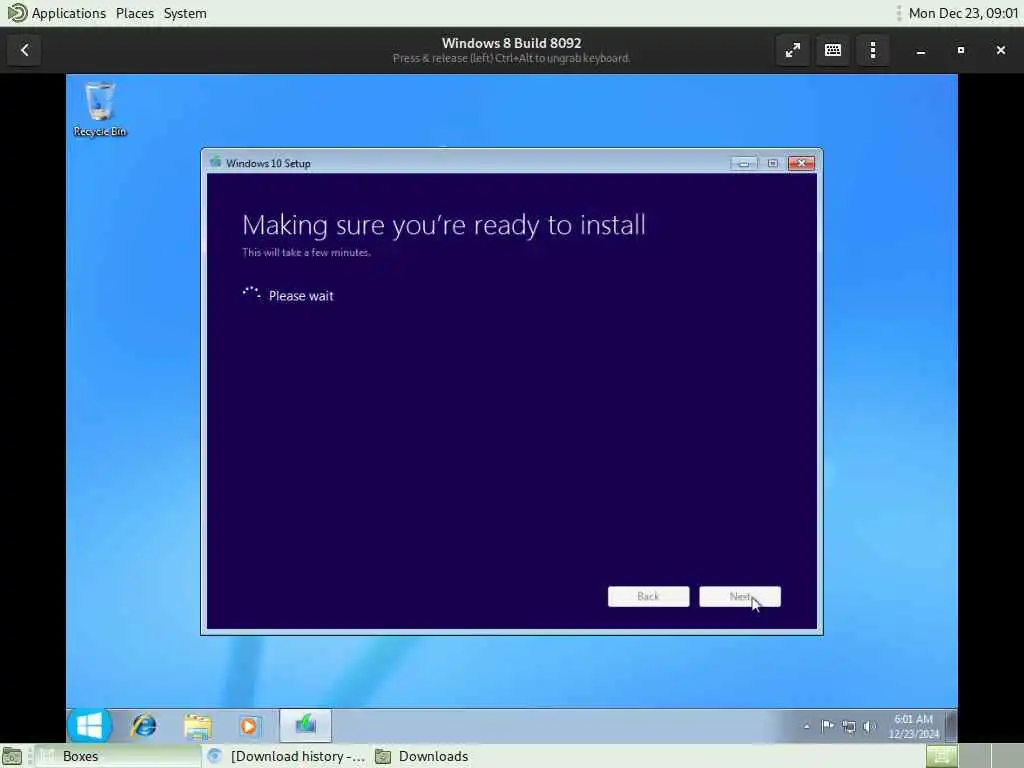Click 'Making sure you're ready to install' heading
Image resolution: width=1024 pixels, height=768 pixels.
coord(444,225)
